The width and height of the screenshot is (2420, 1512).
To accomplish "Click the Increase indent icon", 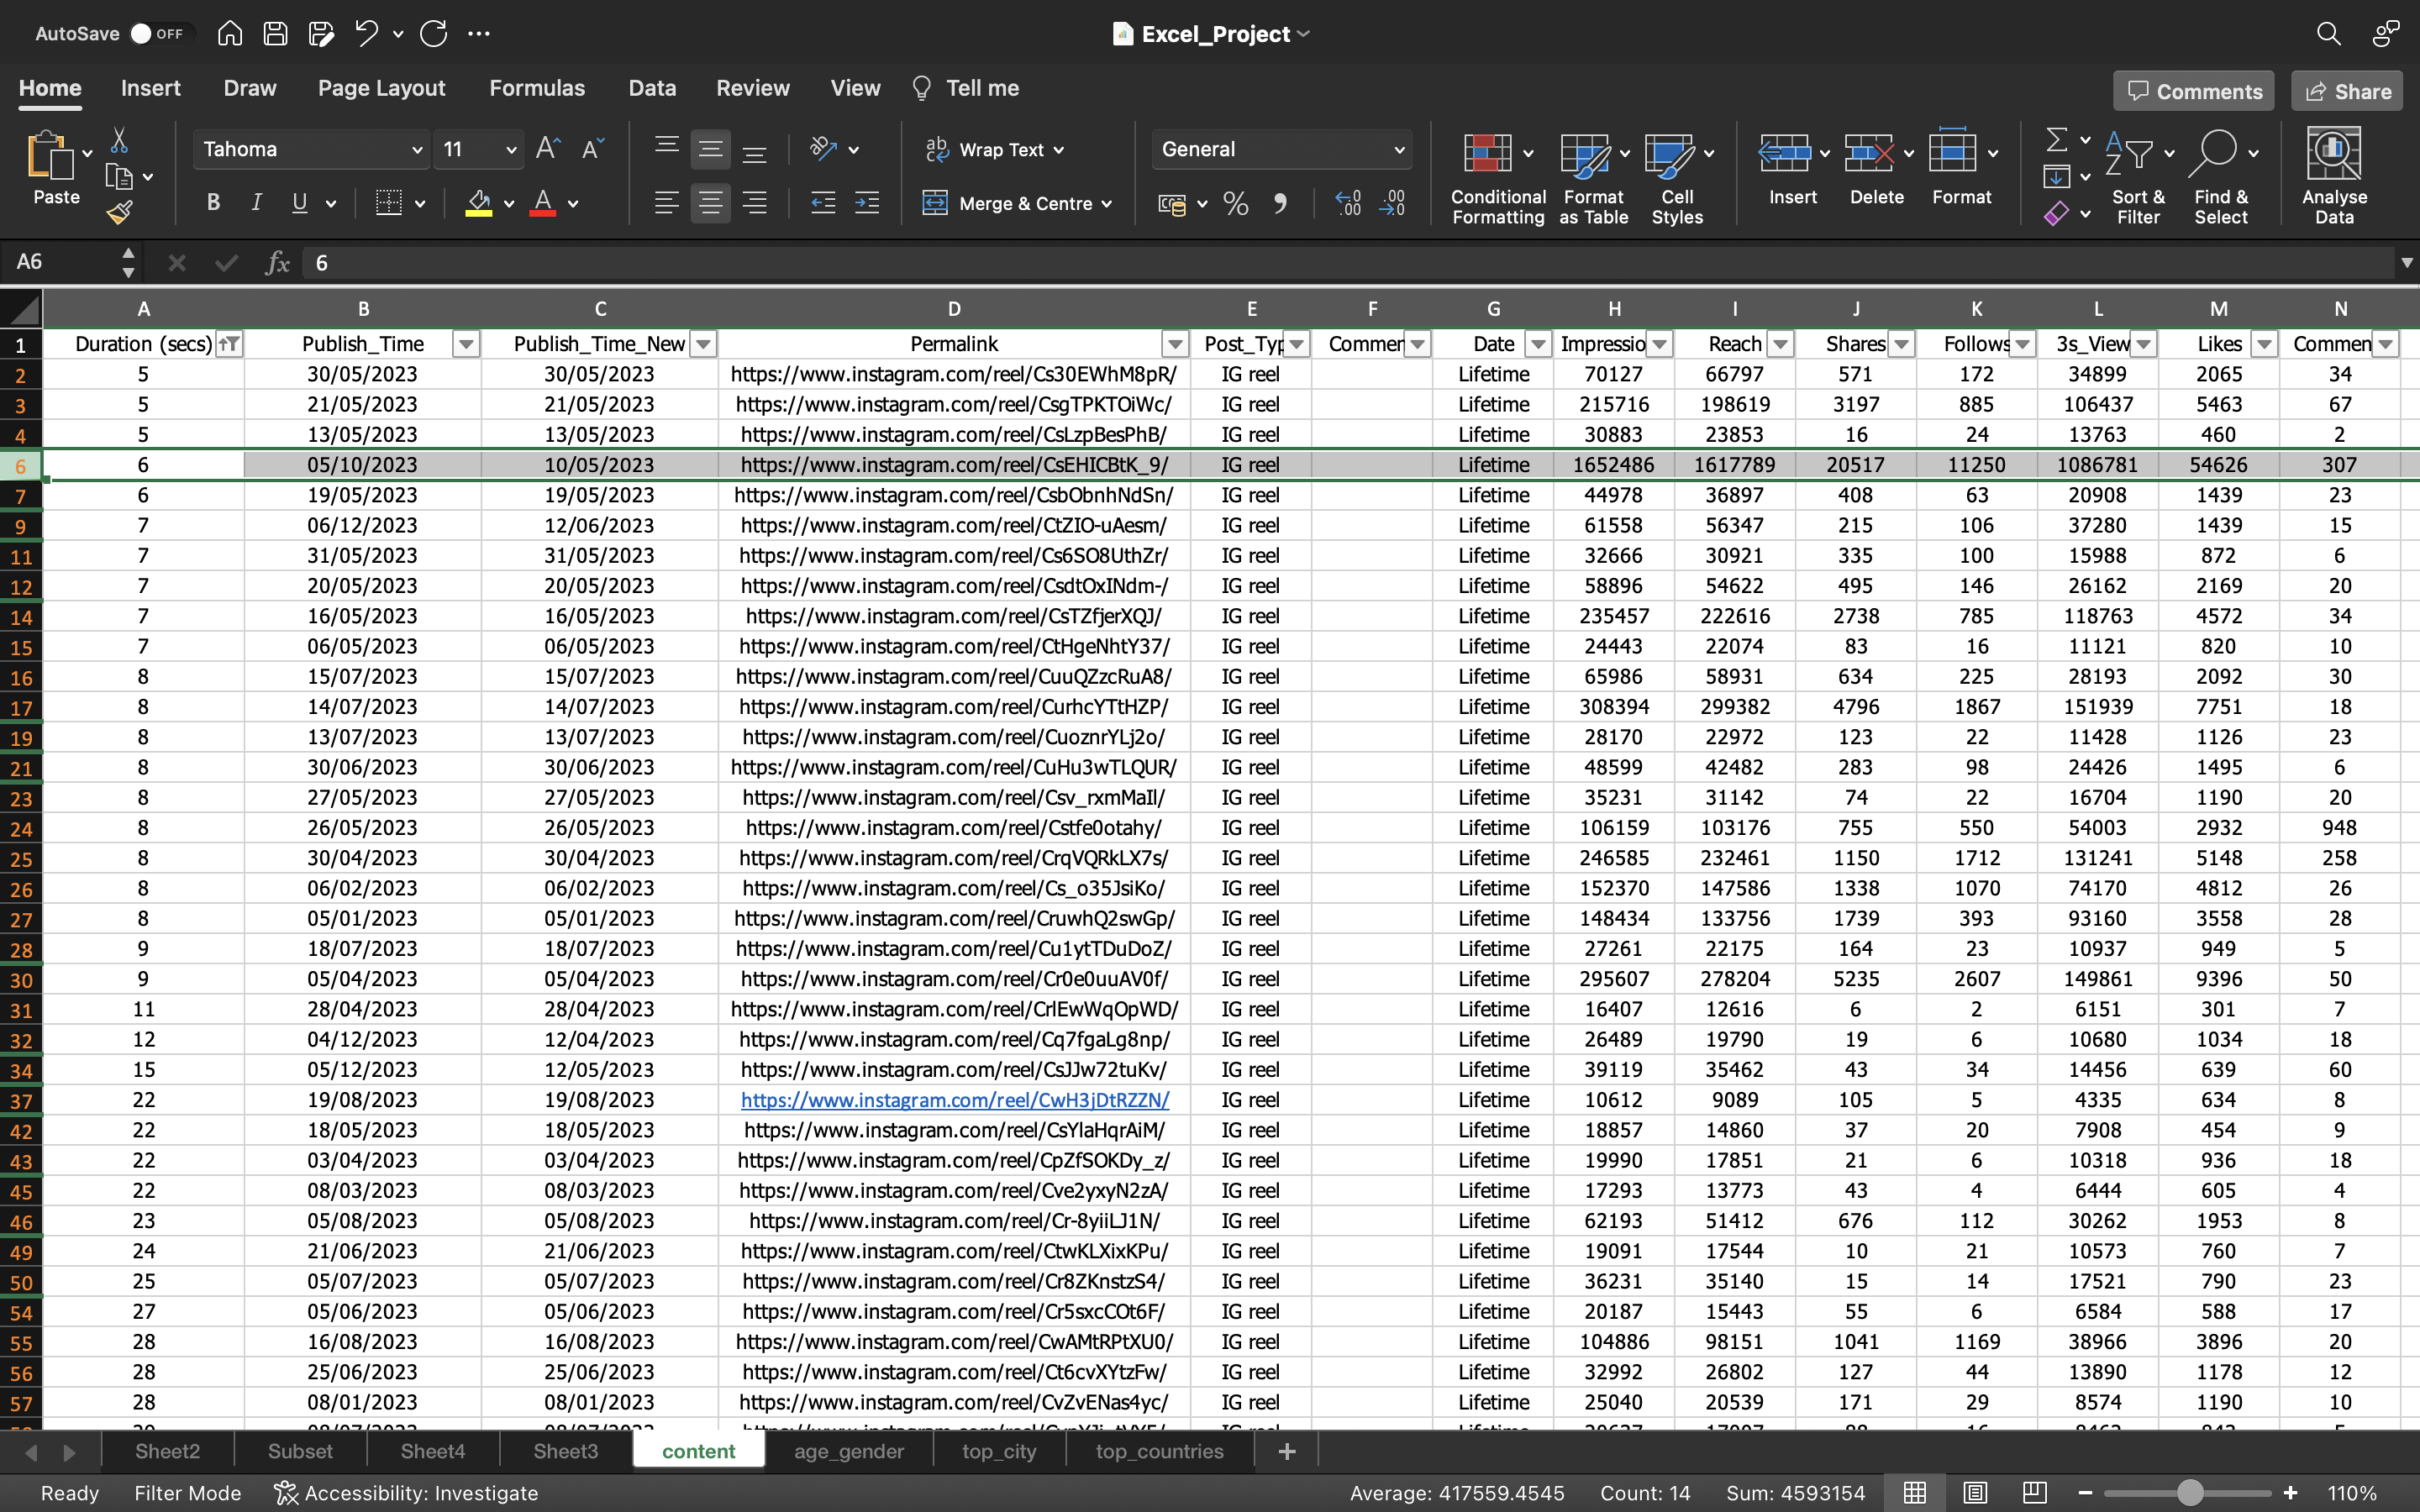I will 867,203.
